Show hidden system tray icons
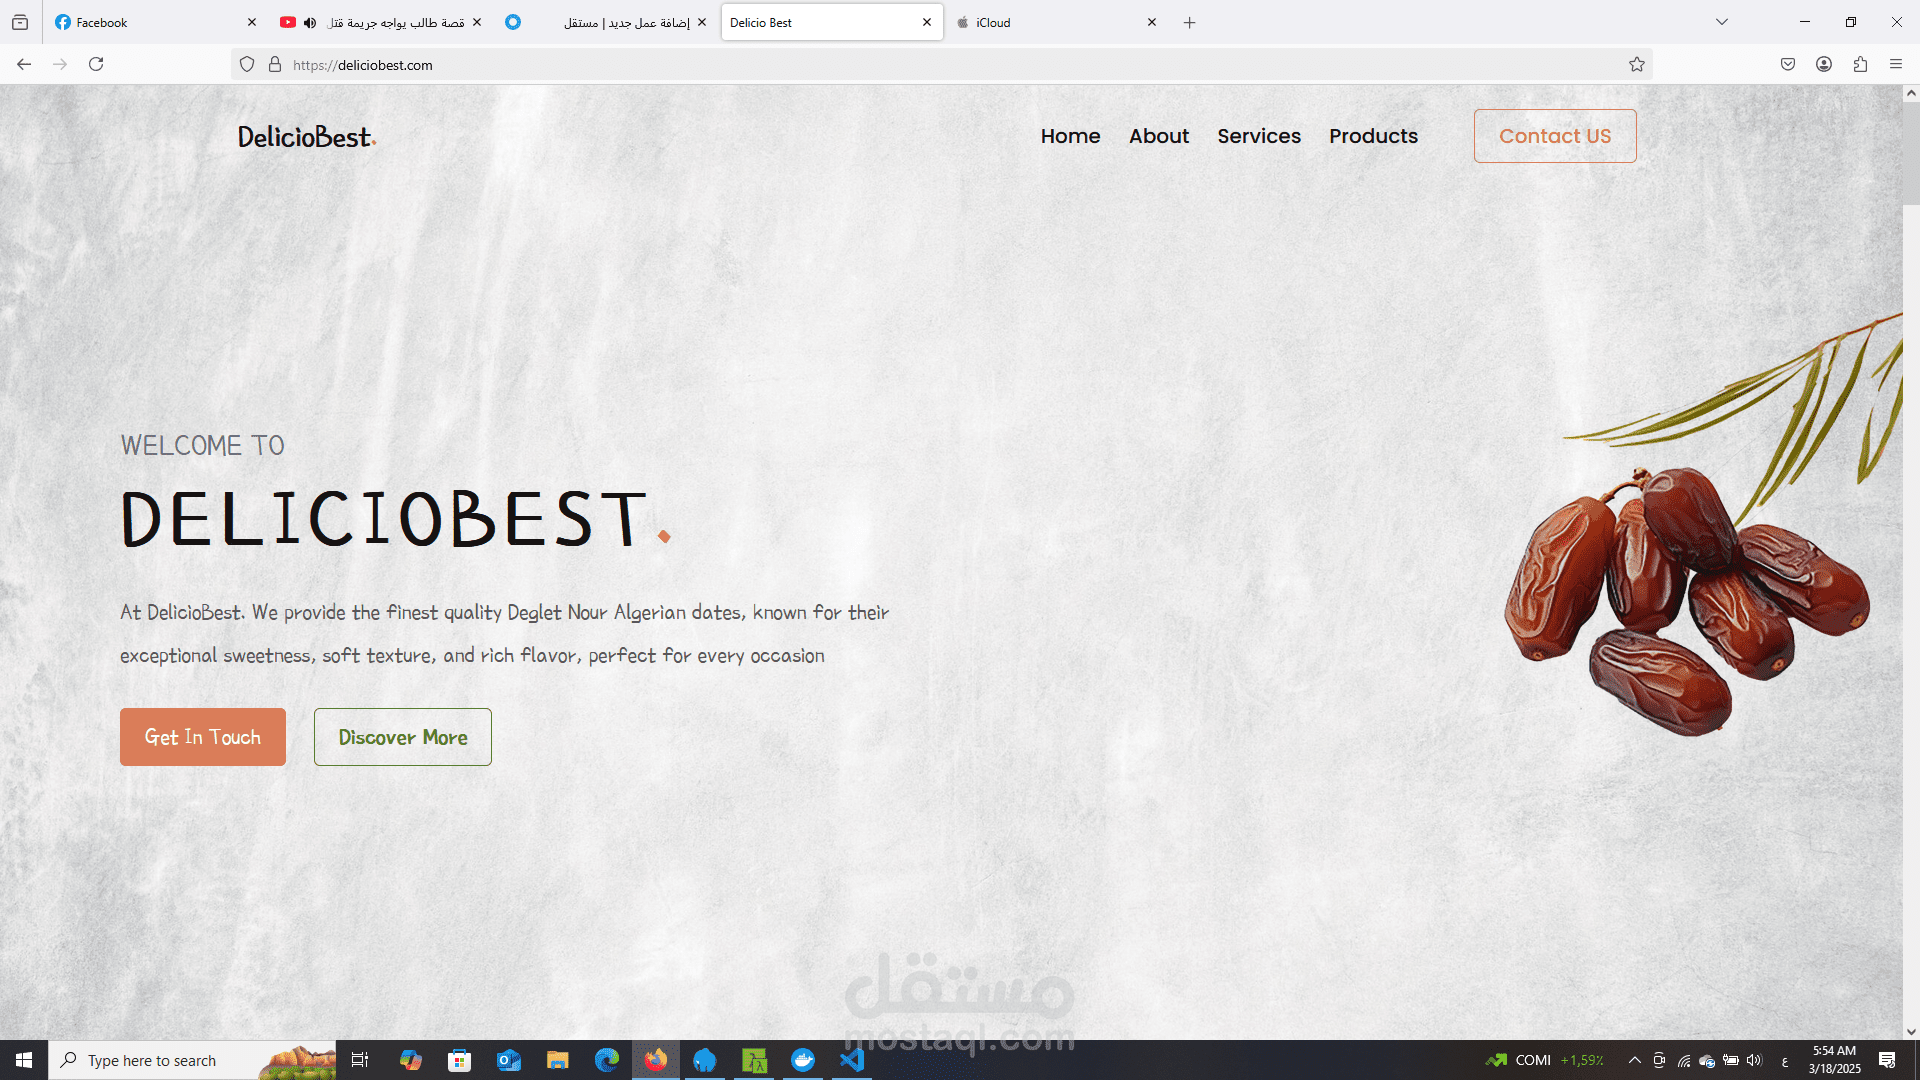Screen dimensions: 1920x1080 tap(1635, 1060)
